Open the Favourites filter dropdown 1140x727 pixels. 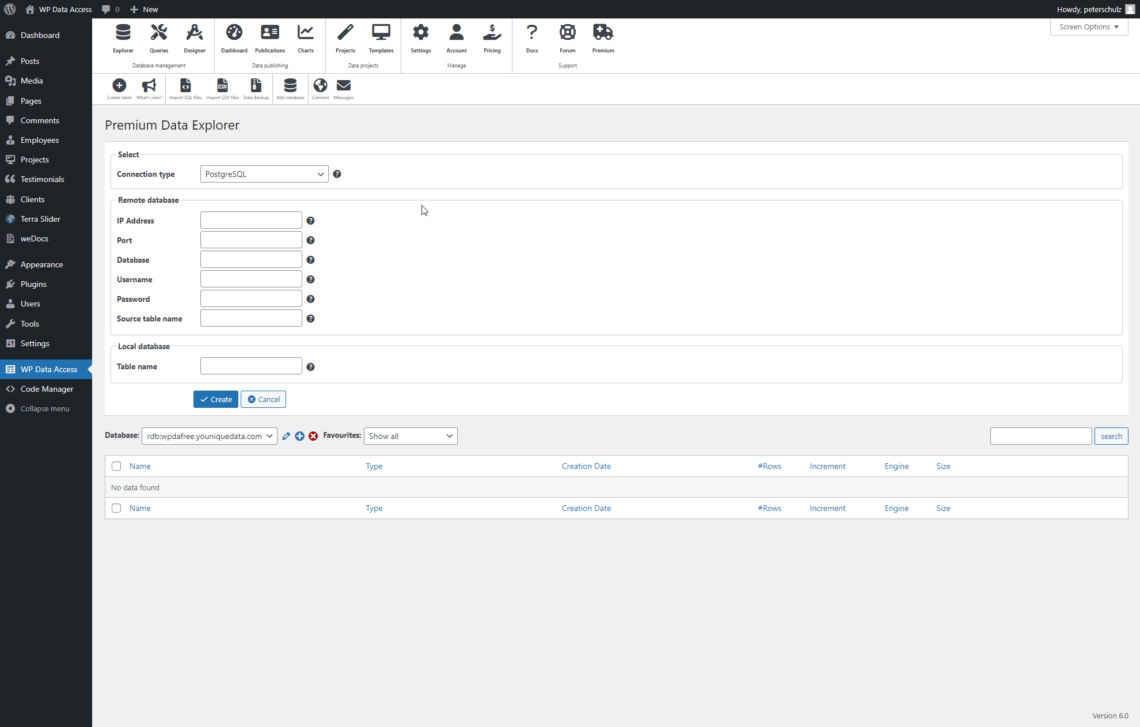[x=410, y=436]
